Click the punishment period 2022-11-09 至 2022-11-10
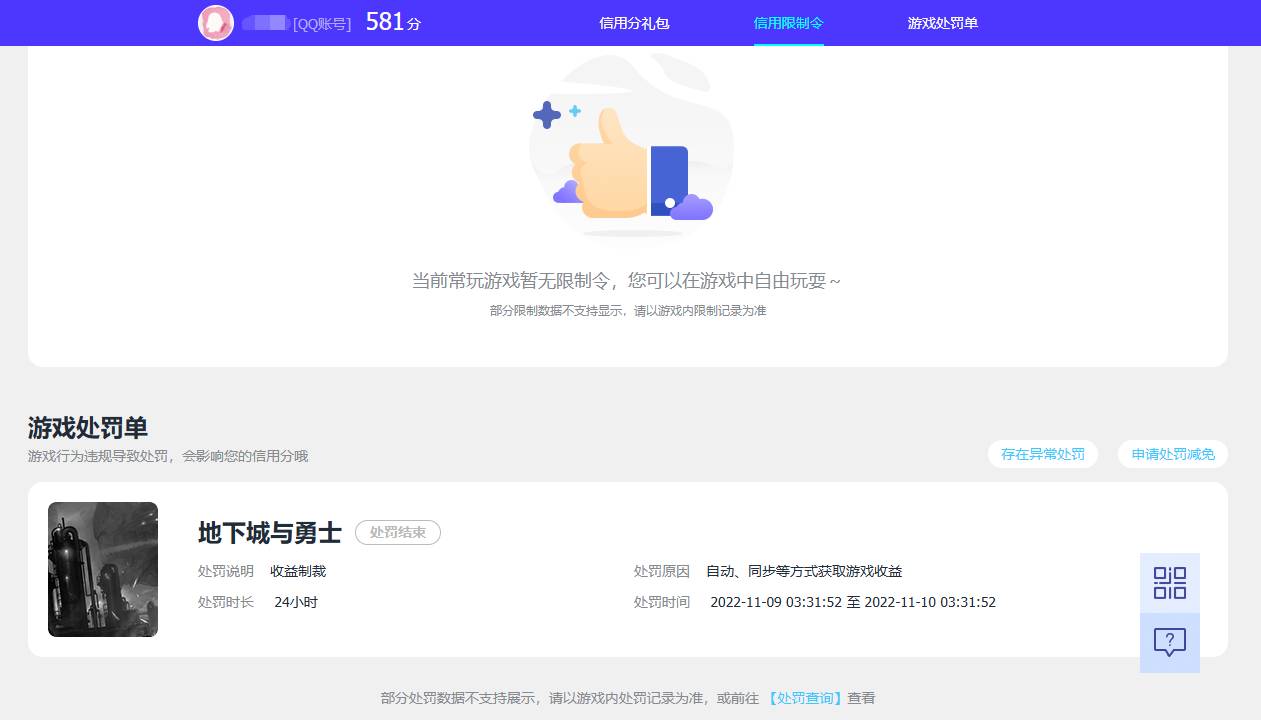 (x=852, y=602)
